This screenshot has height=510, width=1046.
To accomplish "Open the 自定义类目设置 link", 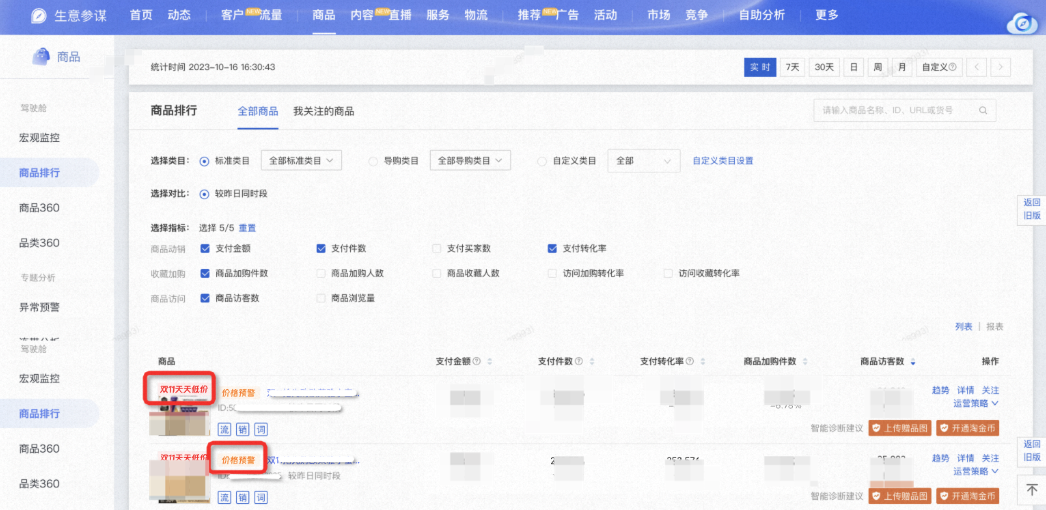I will 723,161.
